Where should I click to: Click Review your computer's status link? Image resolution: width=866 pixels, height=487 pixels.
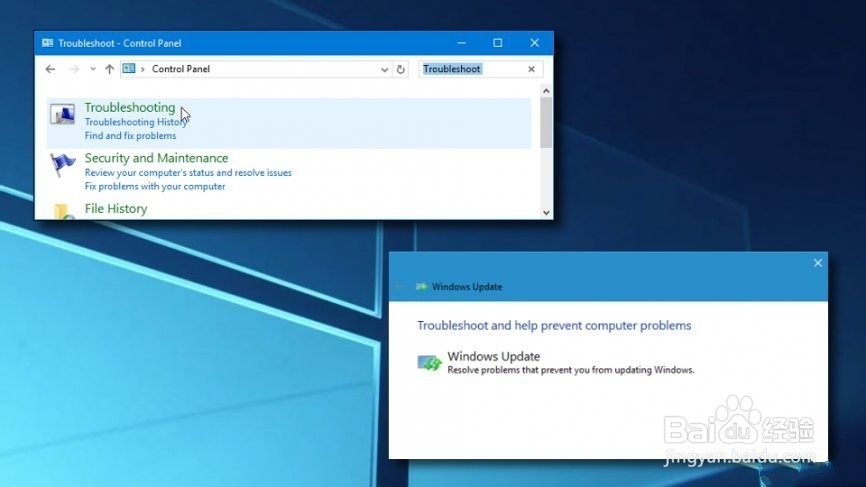click(188, 172)
